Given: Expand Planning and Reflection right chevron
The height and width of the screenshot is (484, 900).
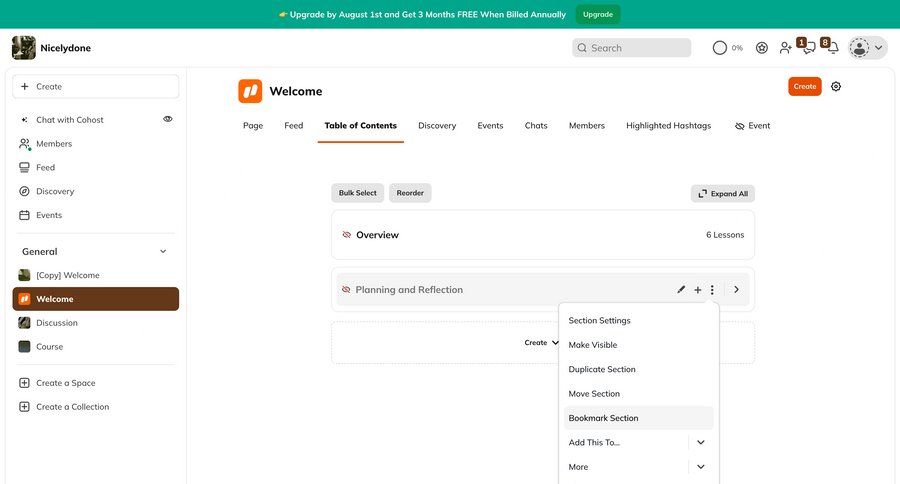Looking at the screenshot, I should 736,290.
